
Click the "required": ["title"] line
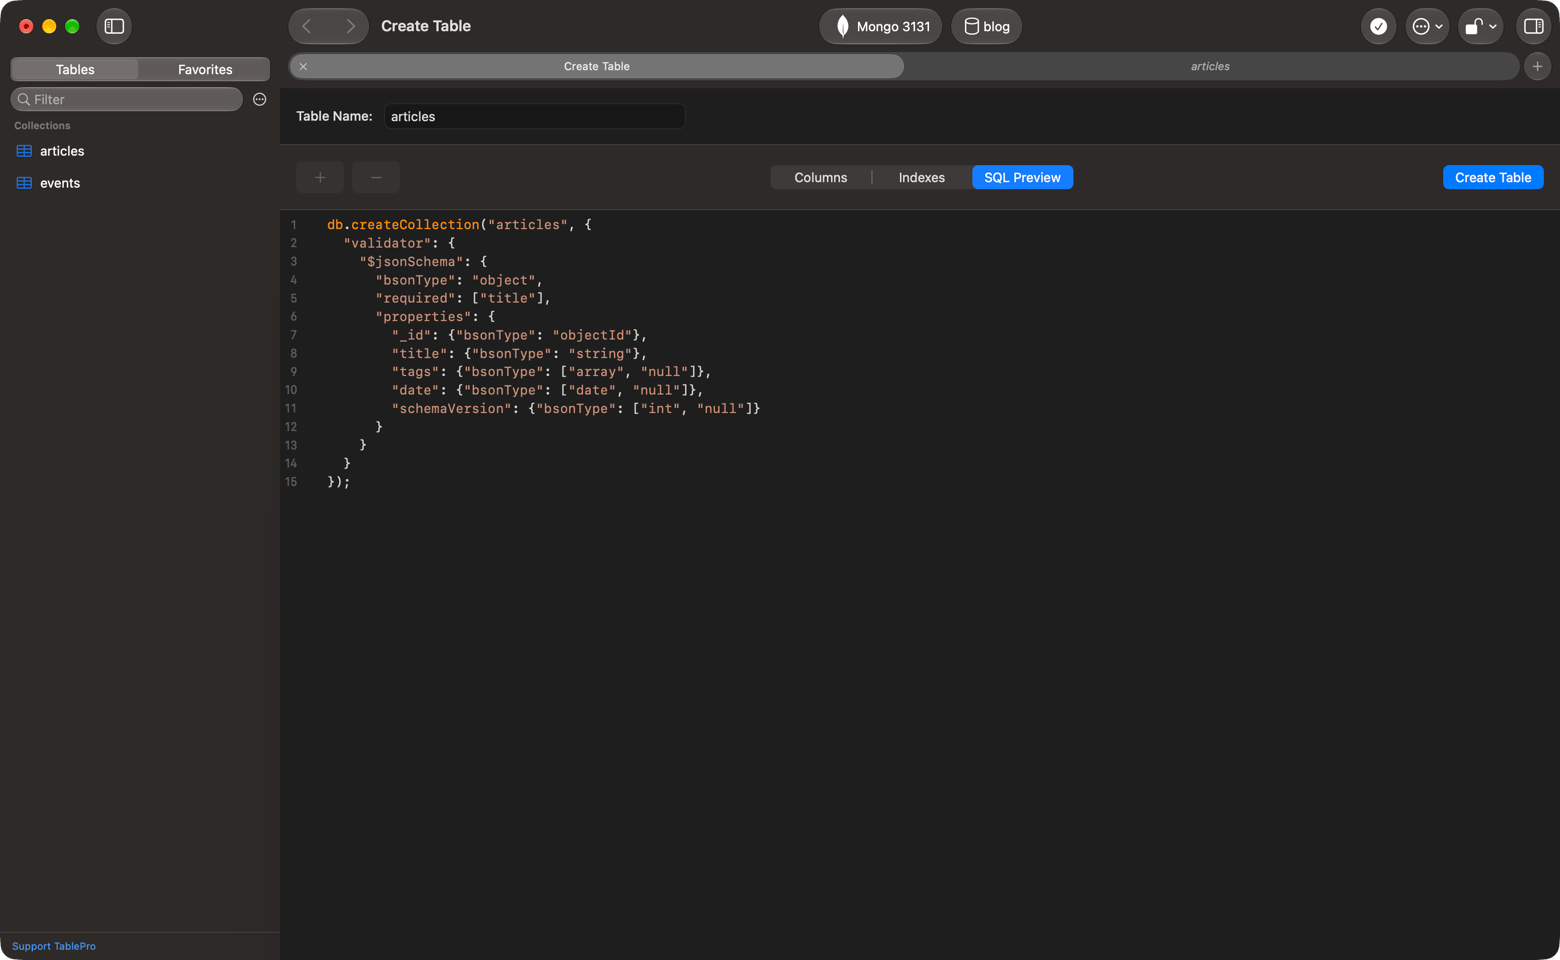click(463, 298)
